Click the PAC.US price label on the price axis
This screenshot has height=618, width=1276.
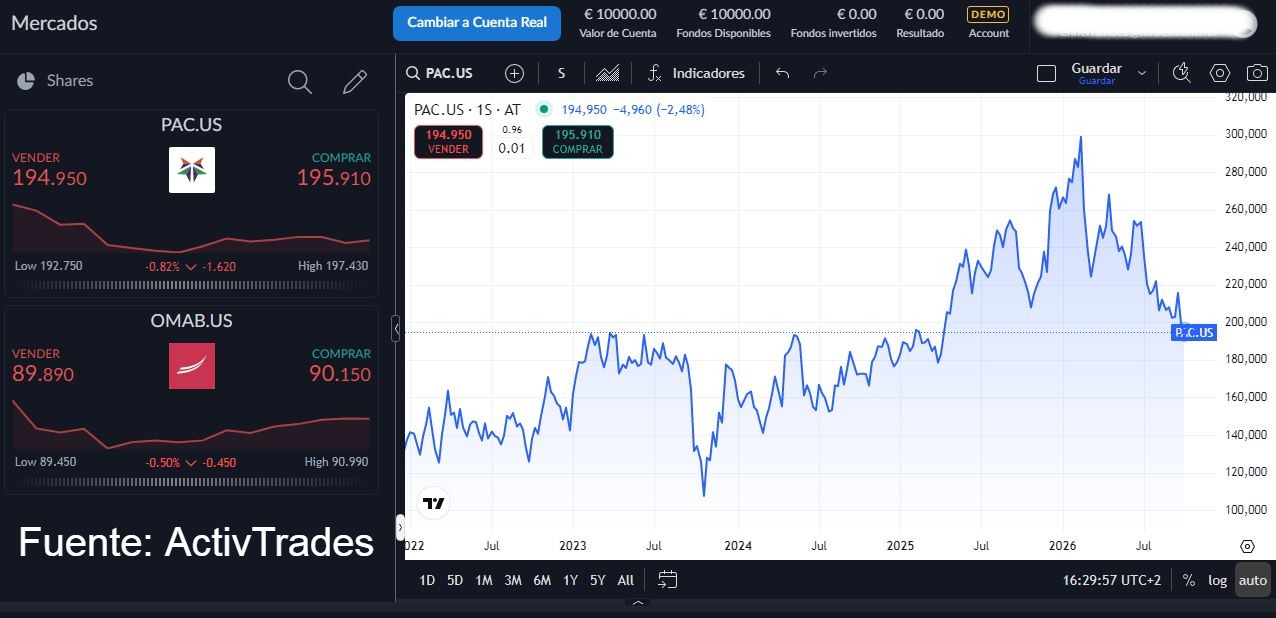(1194, 332)
